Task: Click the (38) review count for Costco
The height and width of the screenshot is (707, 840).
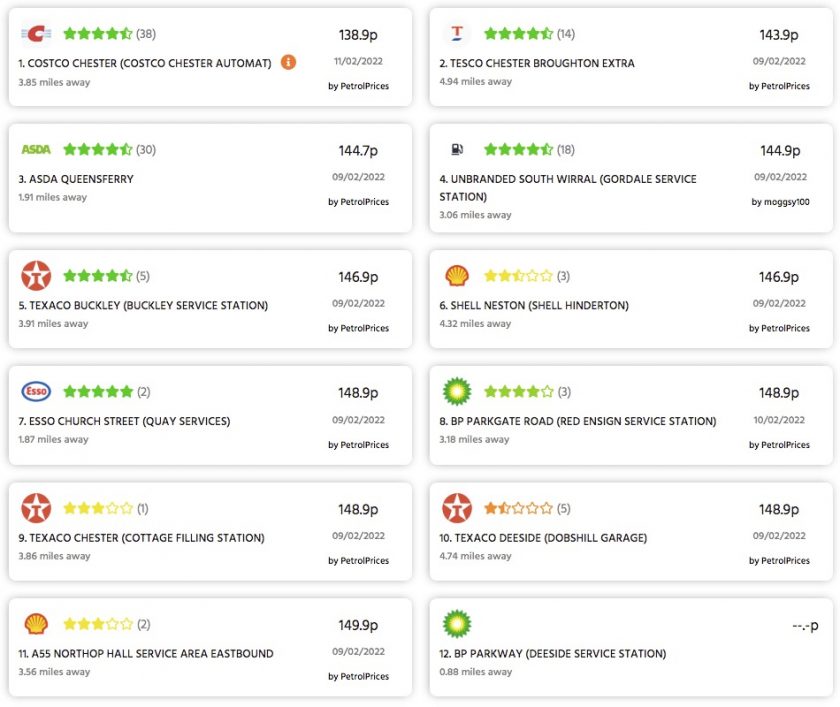Action: pyautogui.click(x=146, y=34)
